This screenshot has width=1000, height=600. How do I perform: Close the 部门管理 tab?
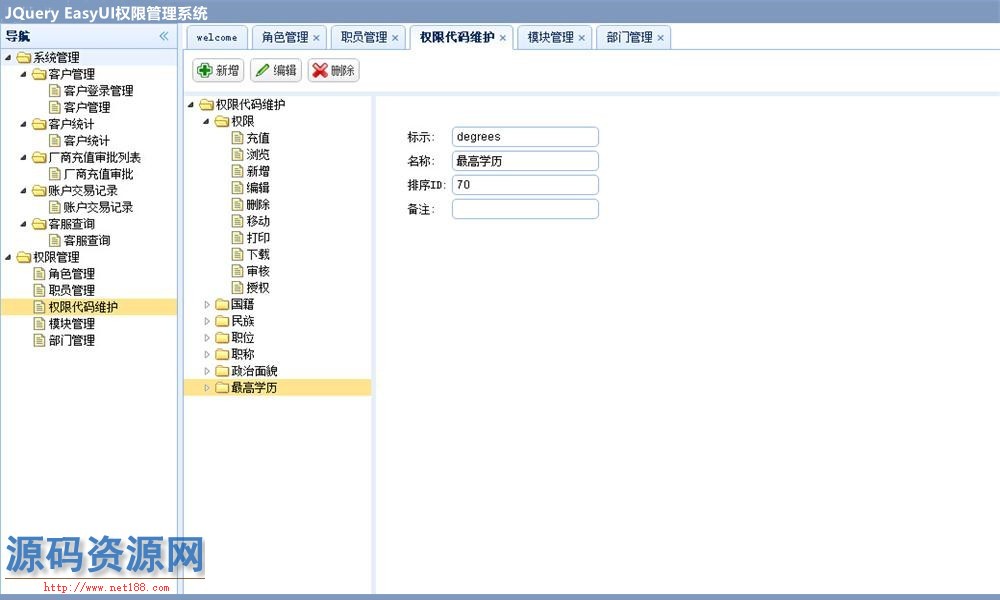click(660, 38)
